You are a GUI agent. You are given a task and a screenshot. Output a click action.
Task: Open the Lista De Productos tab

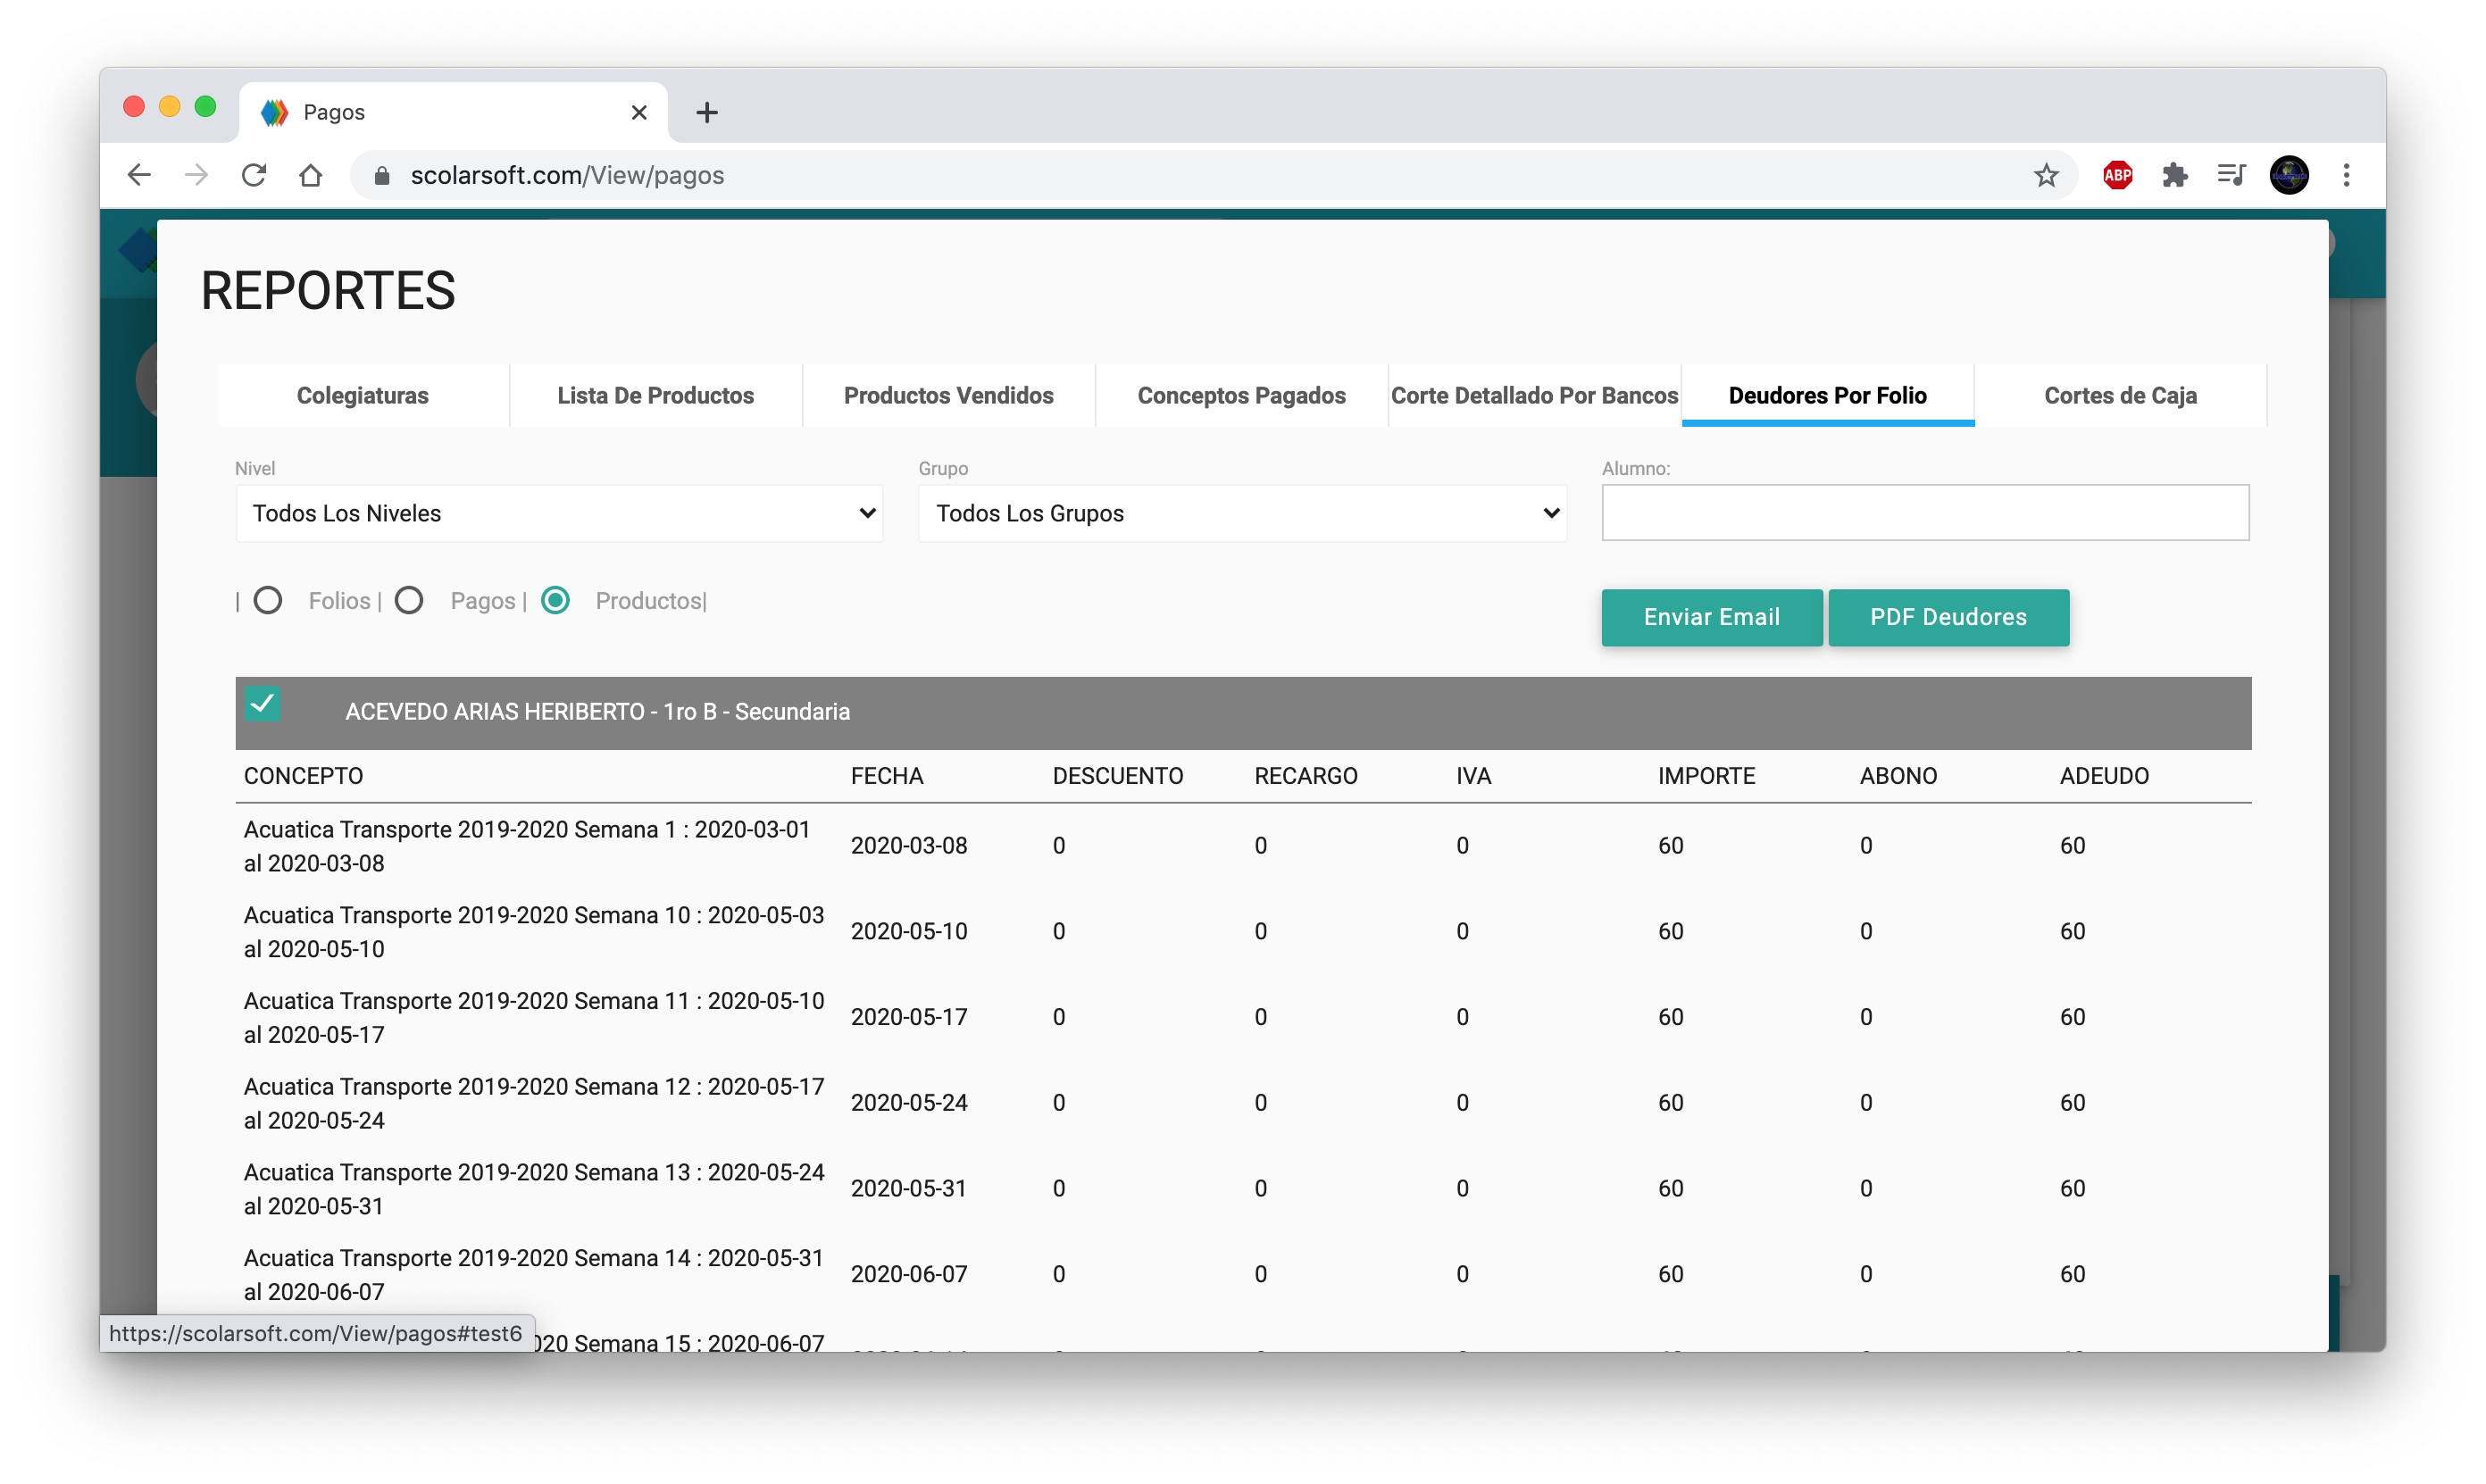pyautogui.click(x=655, y=395)
